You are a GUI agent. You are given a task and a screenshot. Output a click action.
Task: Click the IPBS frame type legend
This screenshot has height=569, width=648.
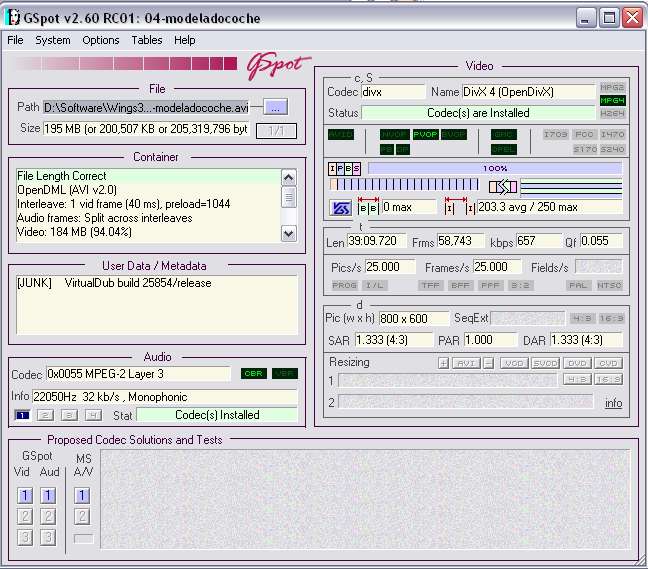click(344, 169)
